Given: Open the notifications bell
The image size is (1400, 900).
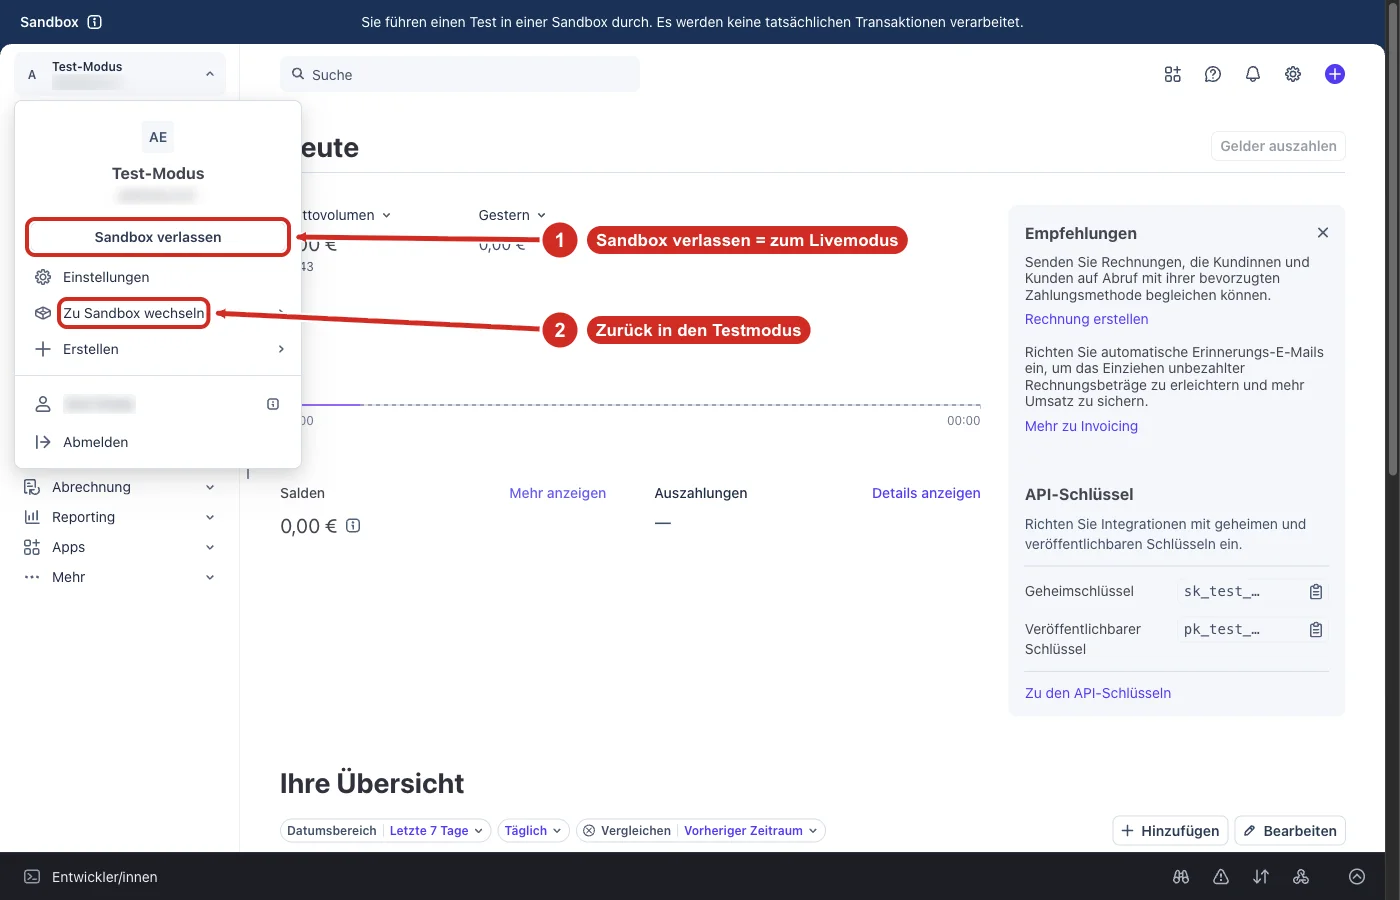Looking at the screenshot, I should [1253, 74].
